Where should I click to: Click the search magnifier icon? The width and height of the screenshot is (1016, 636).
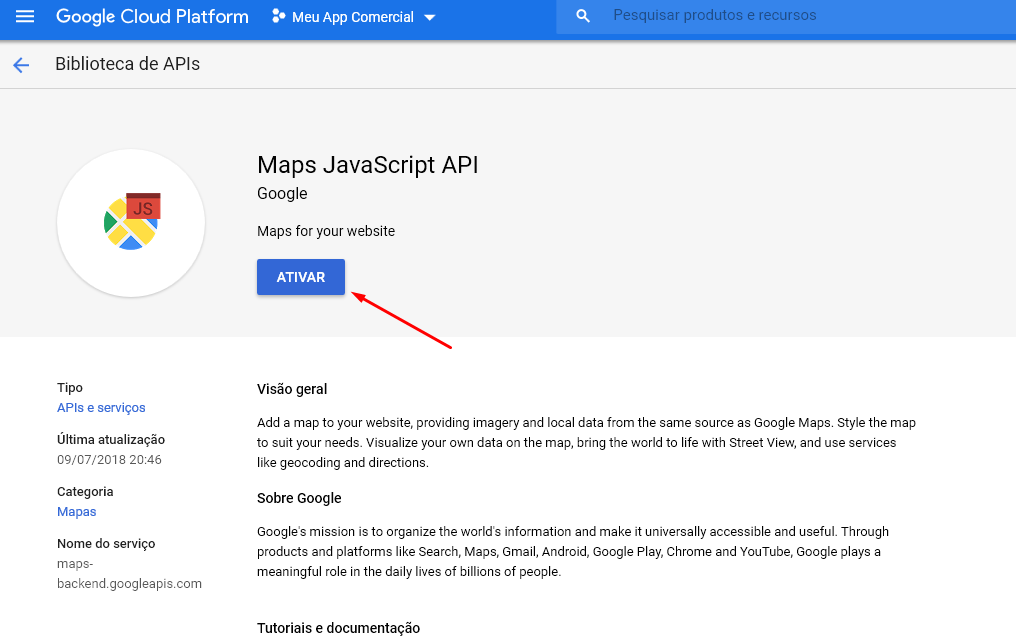tap(583, 16)
